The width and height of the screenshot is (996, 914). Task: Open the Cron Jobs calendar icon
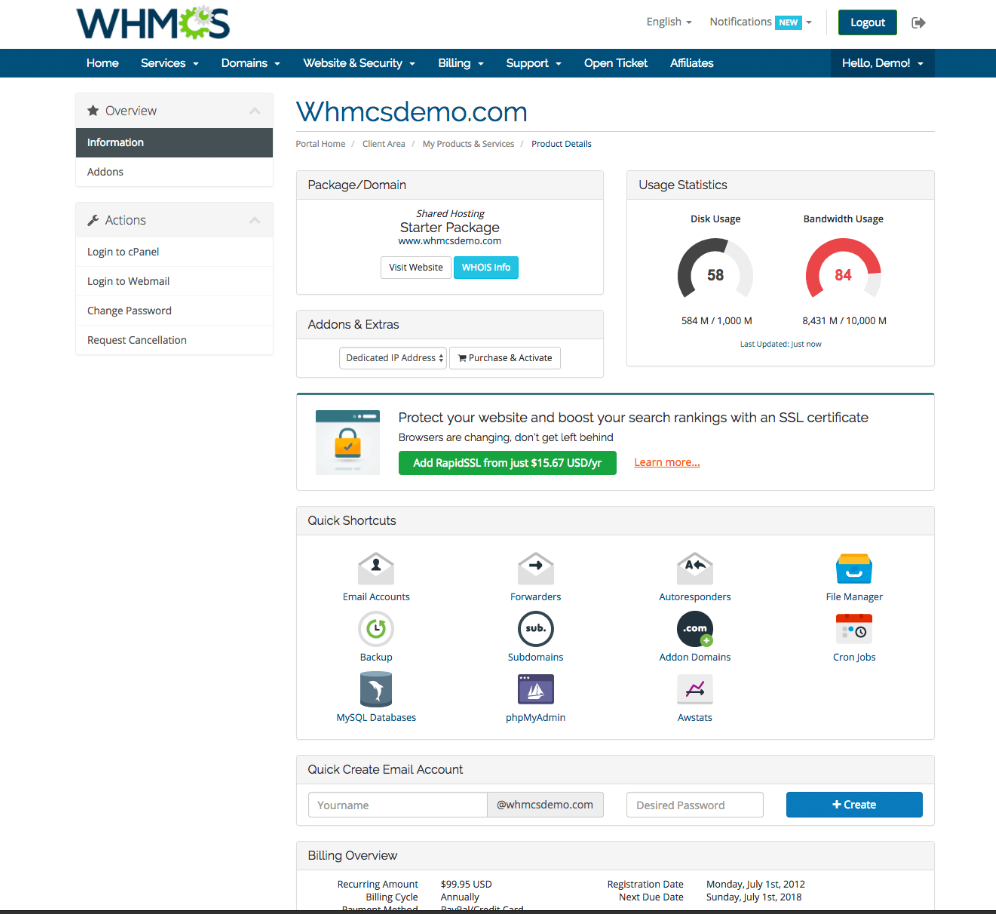(x=854, y=629)
